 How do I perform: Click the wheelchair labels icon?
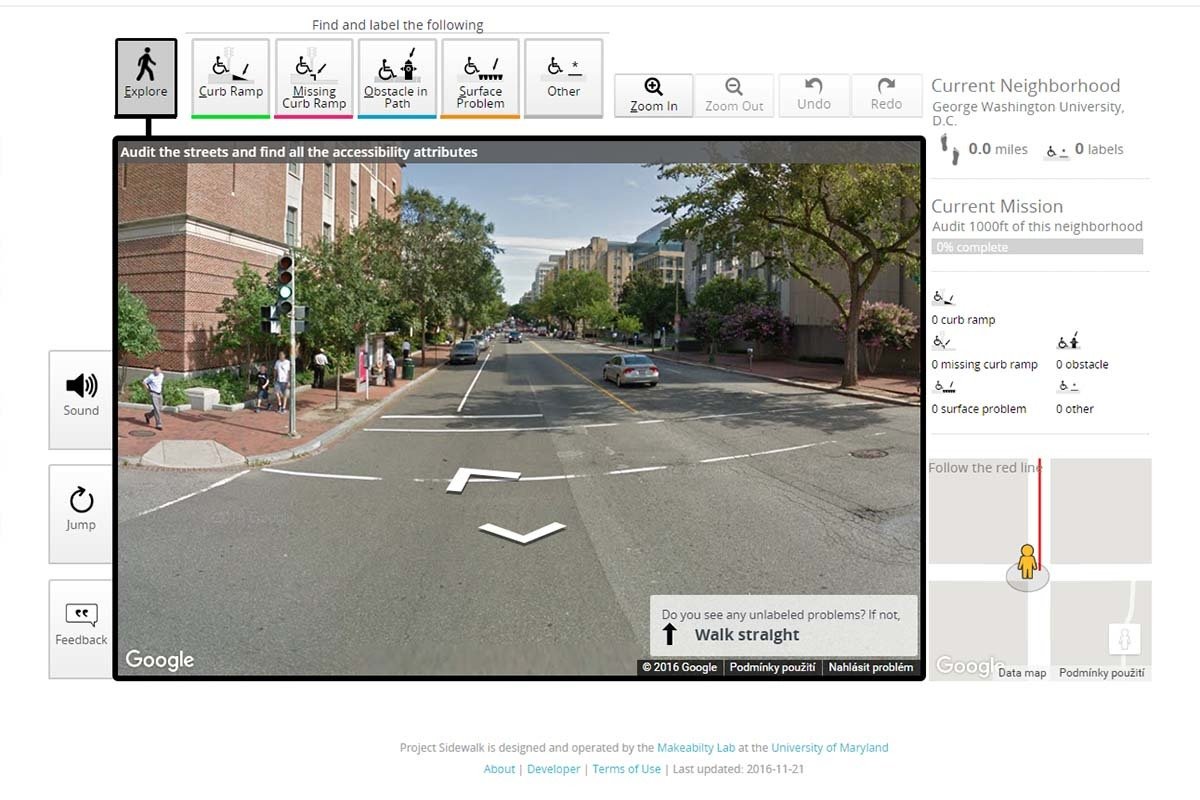[x=1056, y=151]
